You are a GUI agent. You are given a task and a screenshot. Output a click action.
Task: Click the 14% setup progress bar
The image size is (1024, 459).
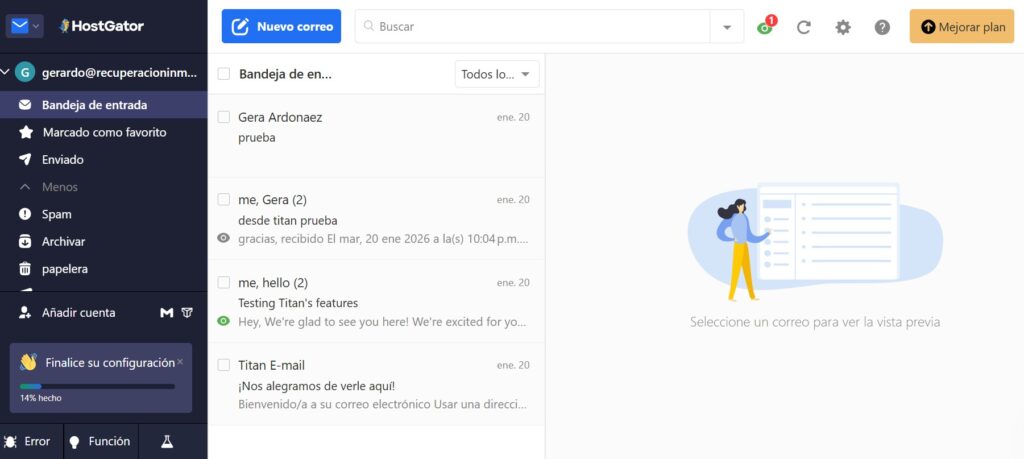[x=97, y=386]
